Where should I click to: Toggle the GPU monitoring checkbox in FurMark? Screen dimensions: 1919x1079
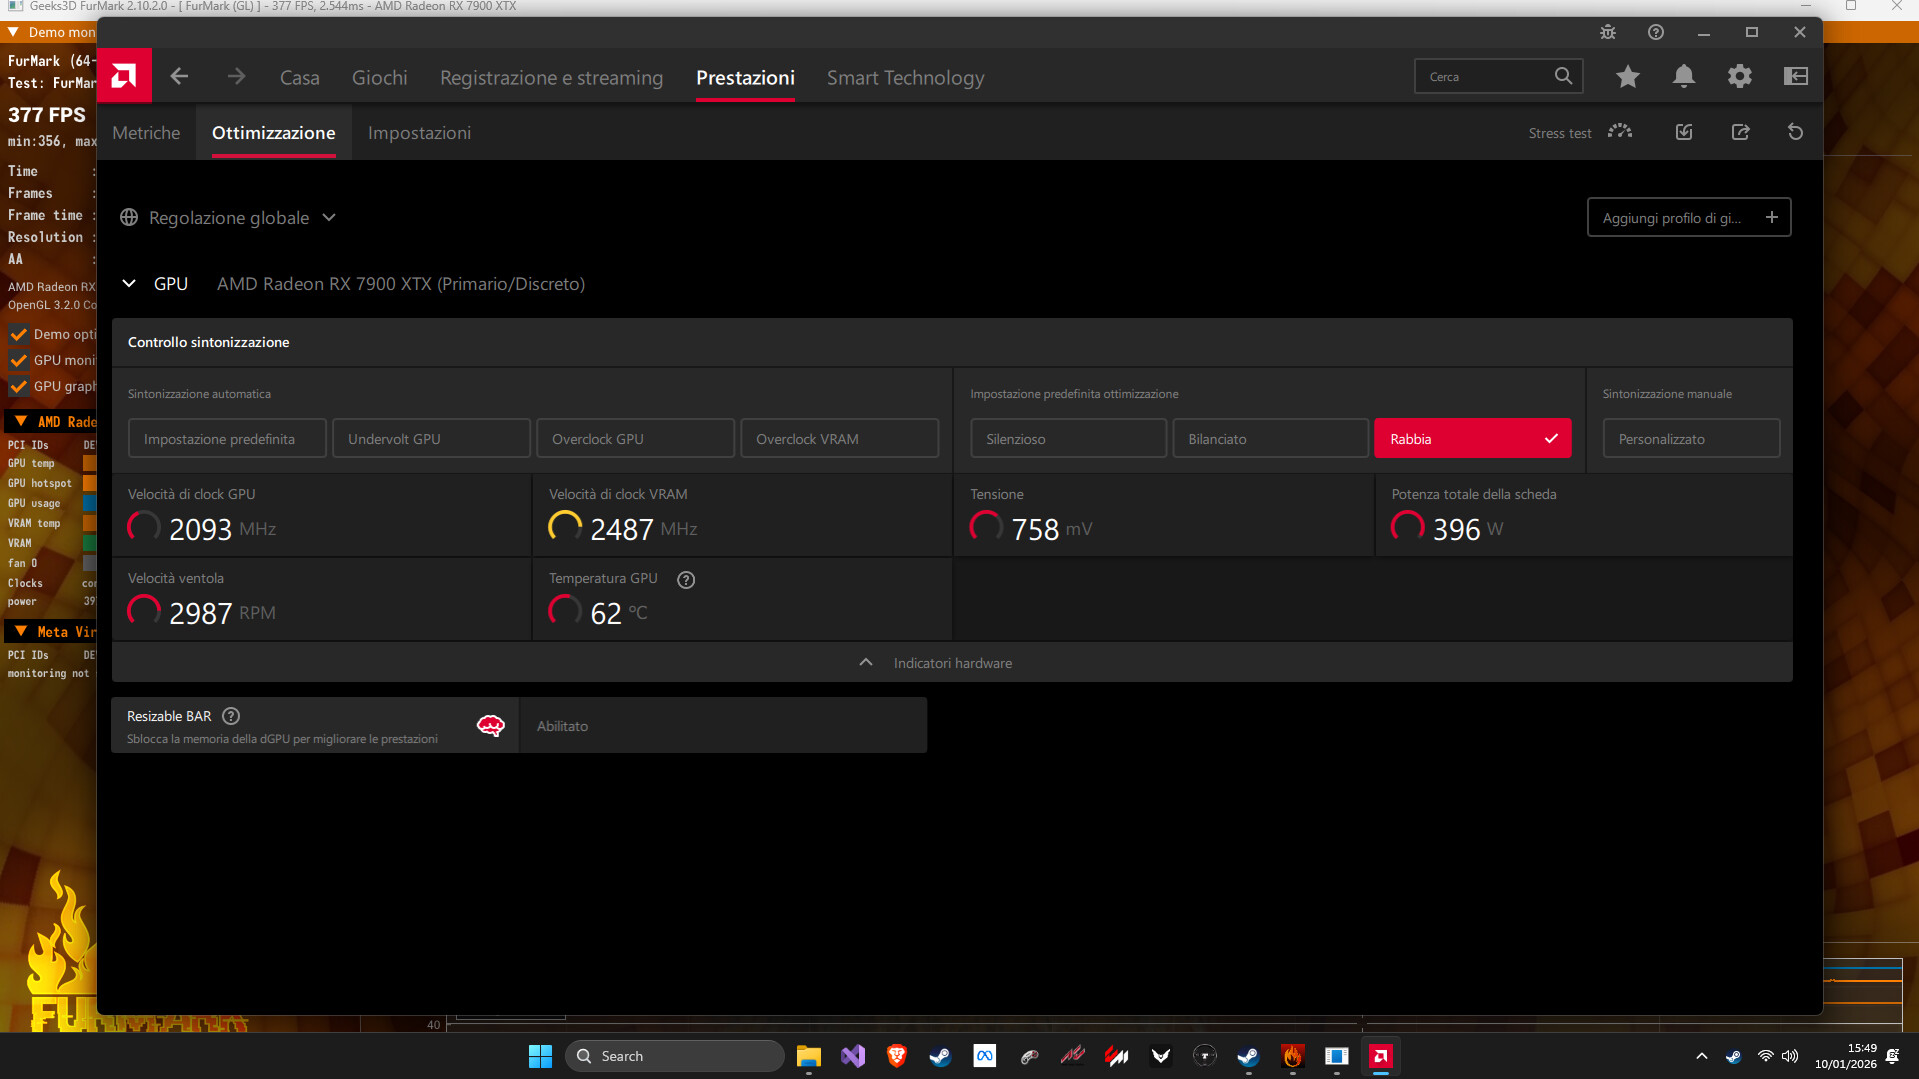18,360
